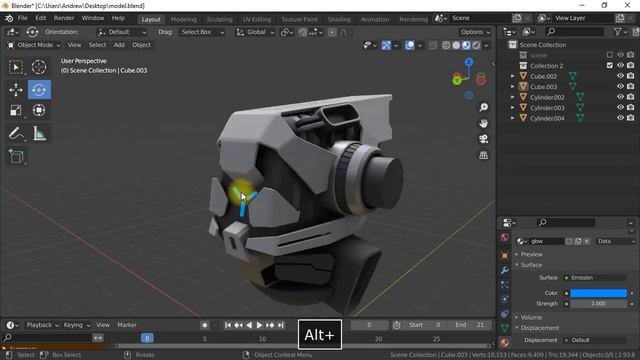Play the animation forward

(x=259, y=325)
